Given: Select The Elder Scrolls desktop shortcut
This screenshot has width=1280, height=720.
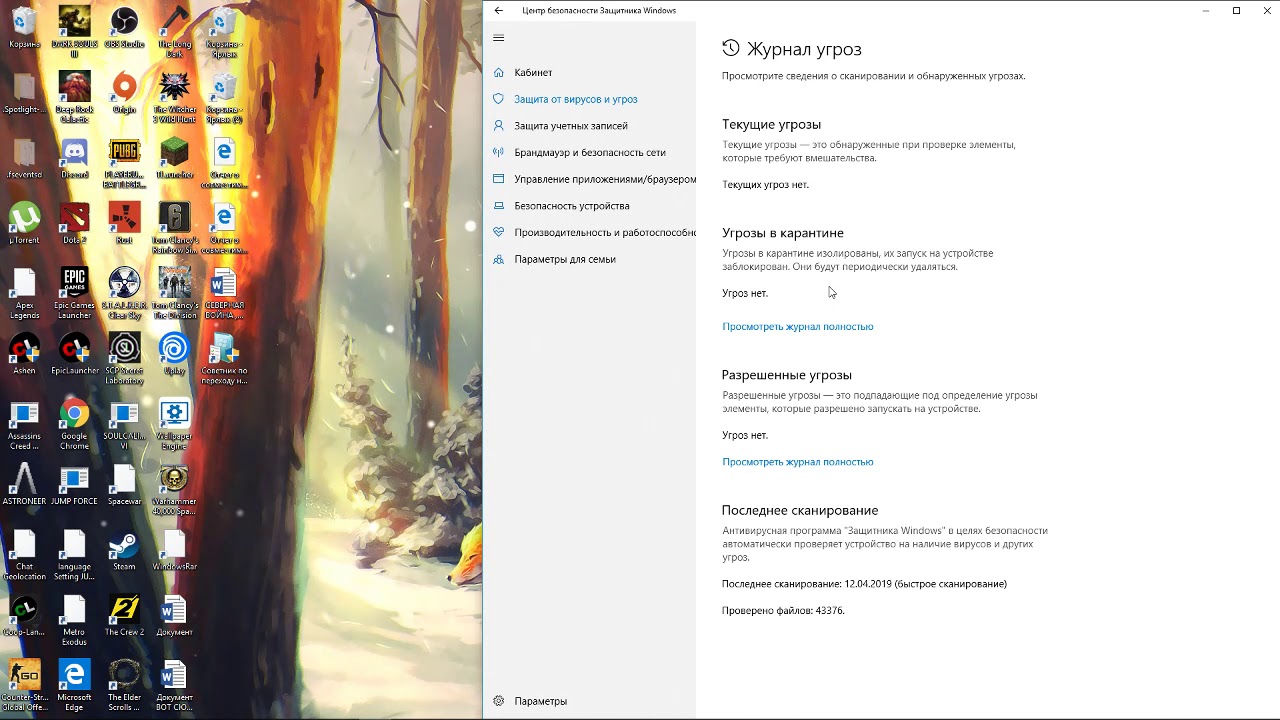Looking at the screenshot, I should pos(124,685).
